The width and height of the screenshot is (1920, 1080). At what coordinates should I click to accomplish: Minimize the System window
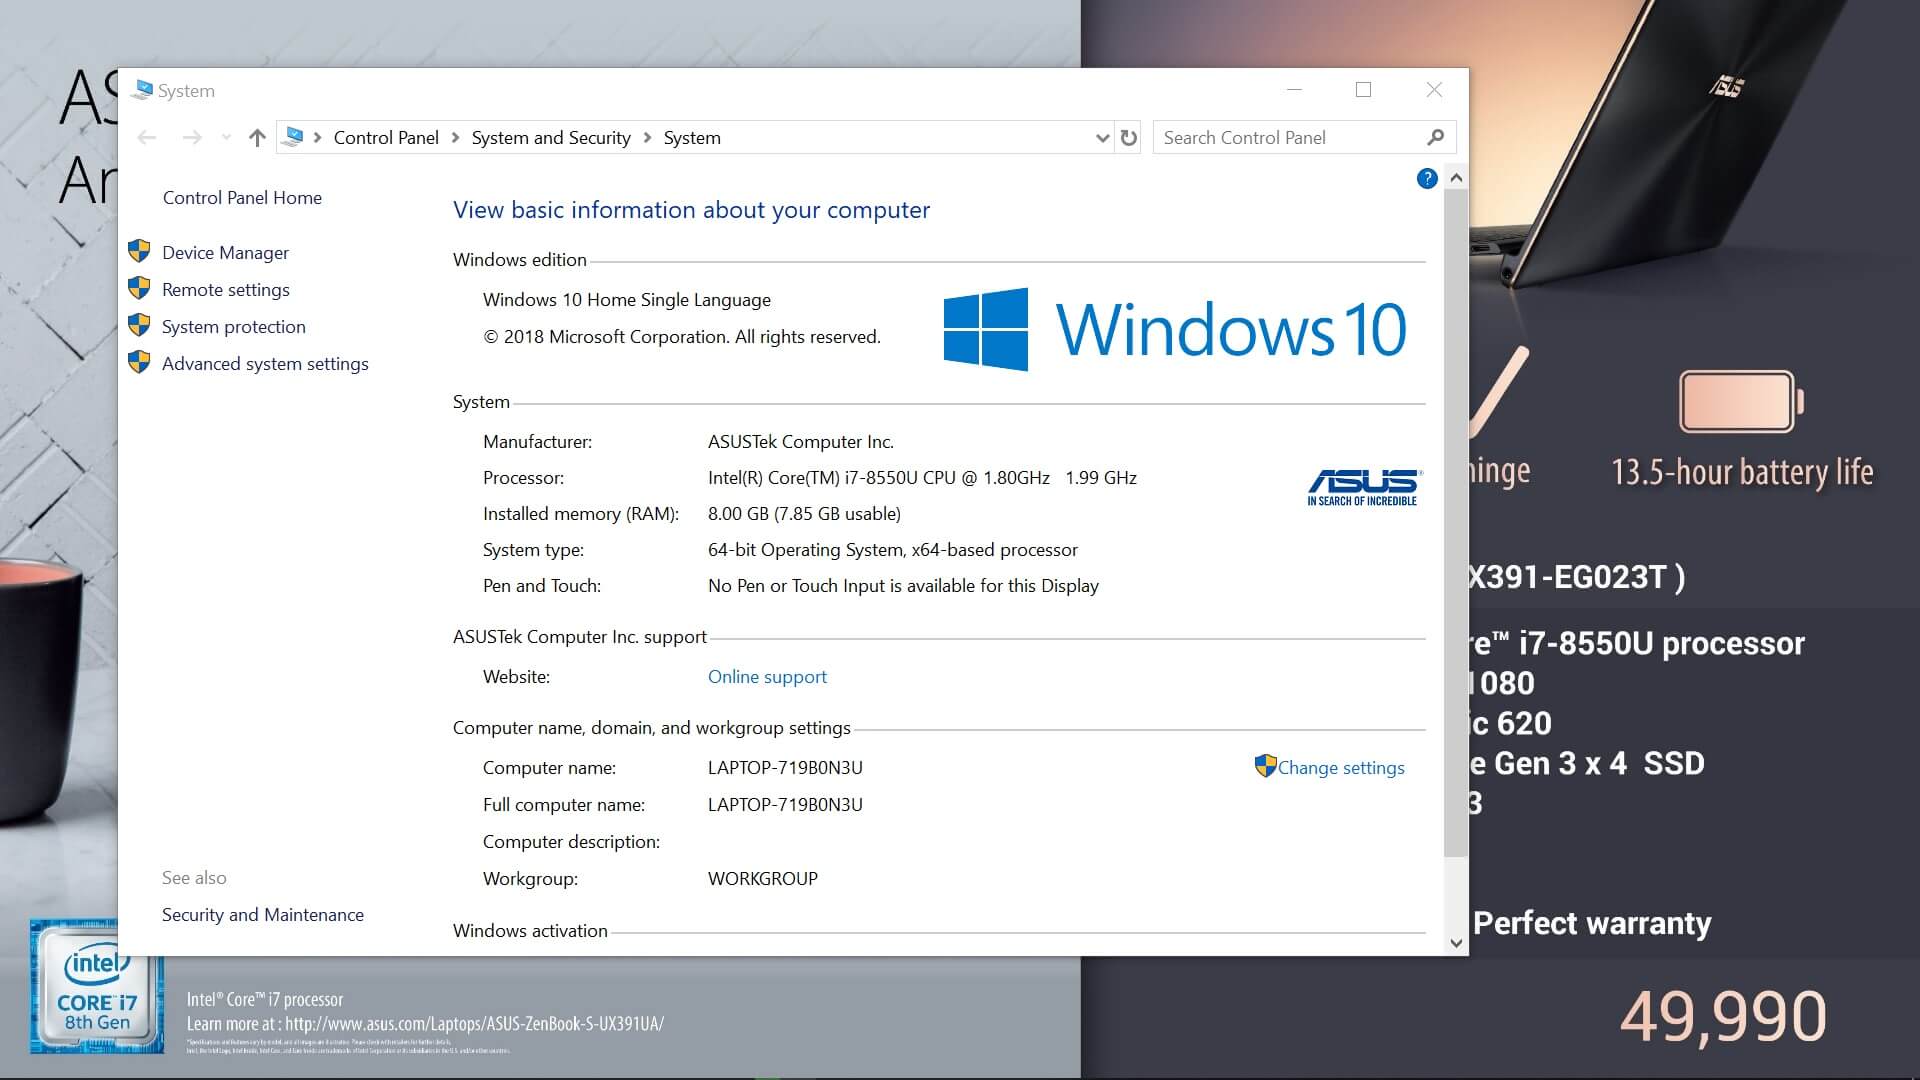(x=1294, y=90)
